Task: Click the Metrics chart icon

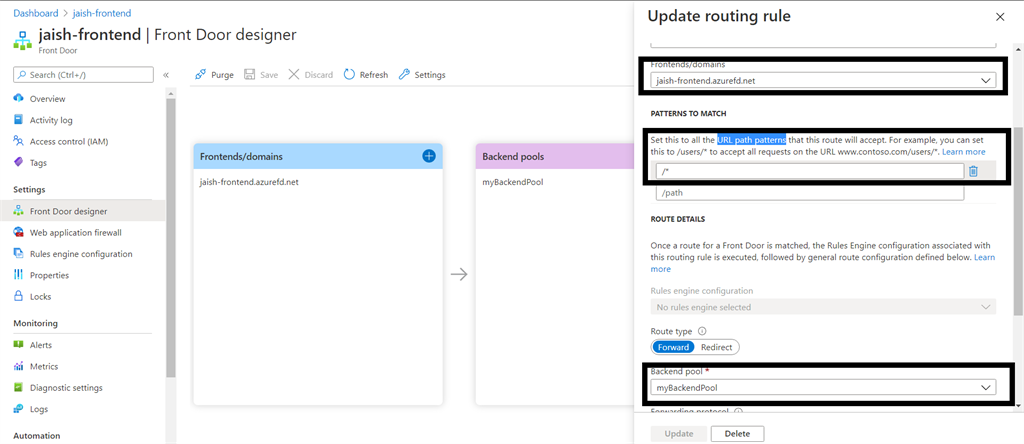Action: point(18,366)
